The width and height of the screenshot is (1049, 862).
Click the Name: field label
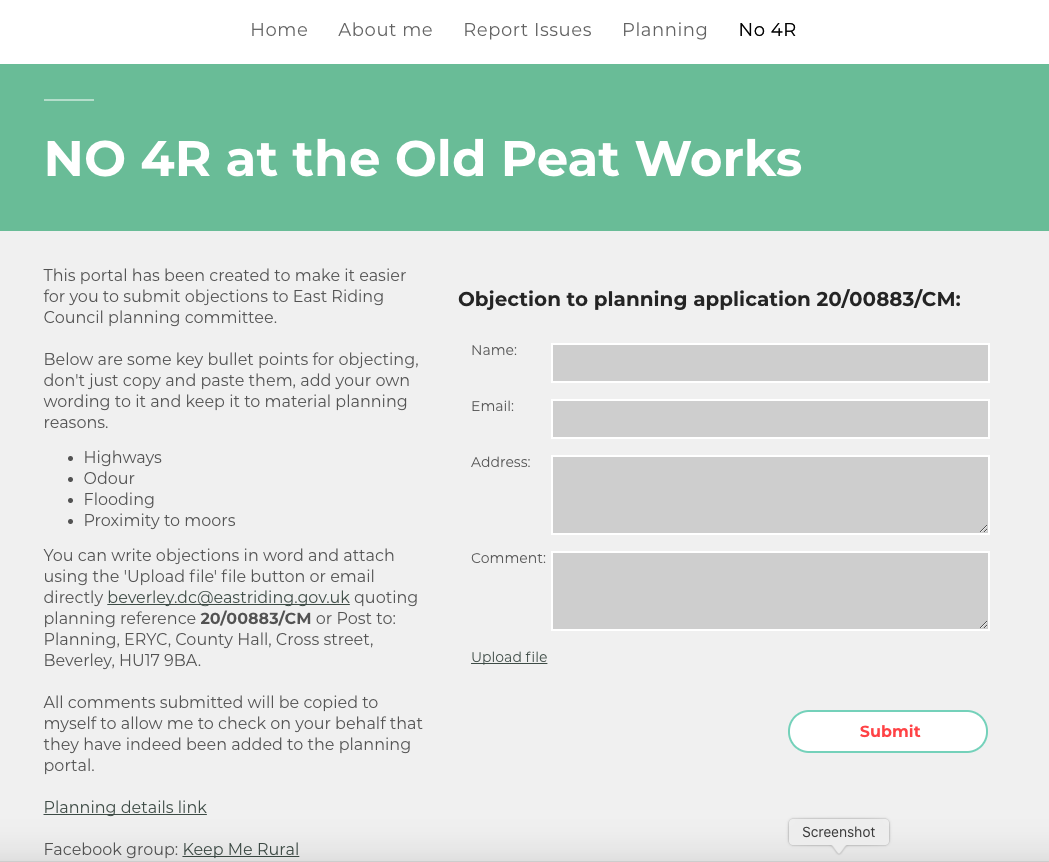(494, 350)
